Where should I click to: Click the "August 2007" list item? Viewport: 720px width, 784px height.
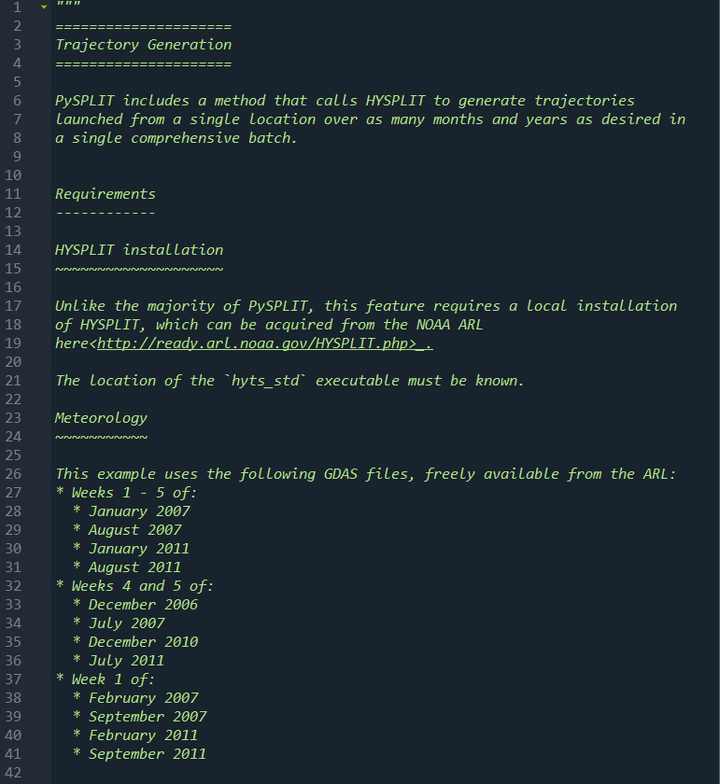pos(135,530)
